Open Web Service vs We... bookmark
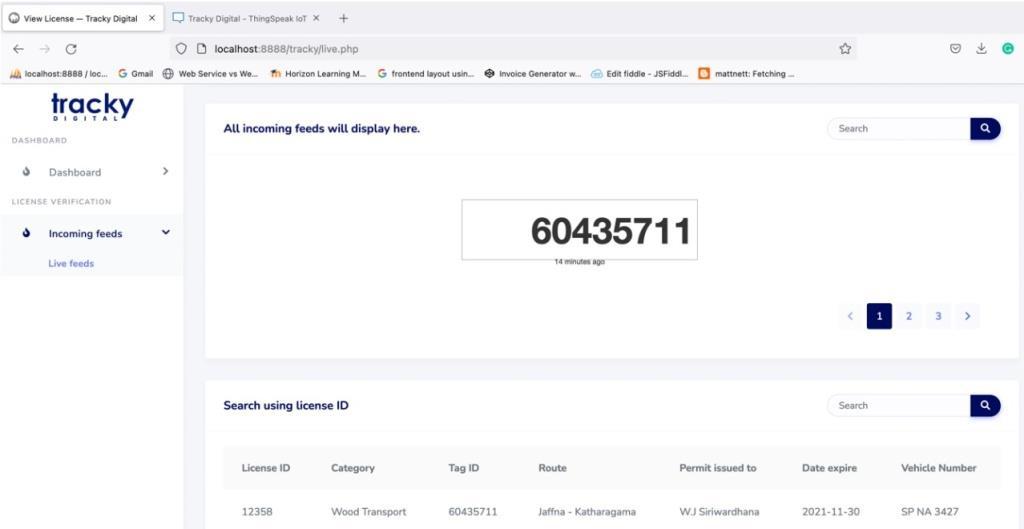 point(210,74)
